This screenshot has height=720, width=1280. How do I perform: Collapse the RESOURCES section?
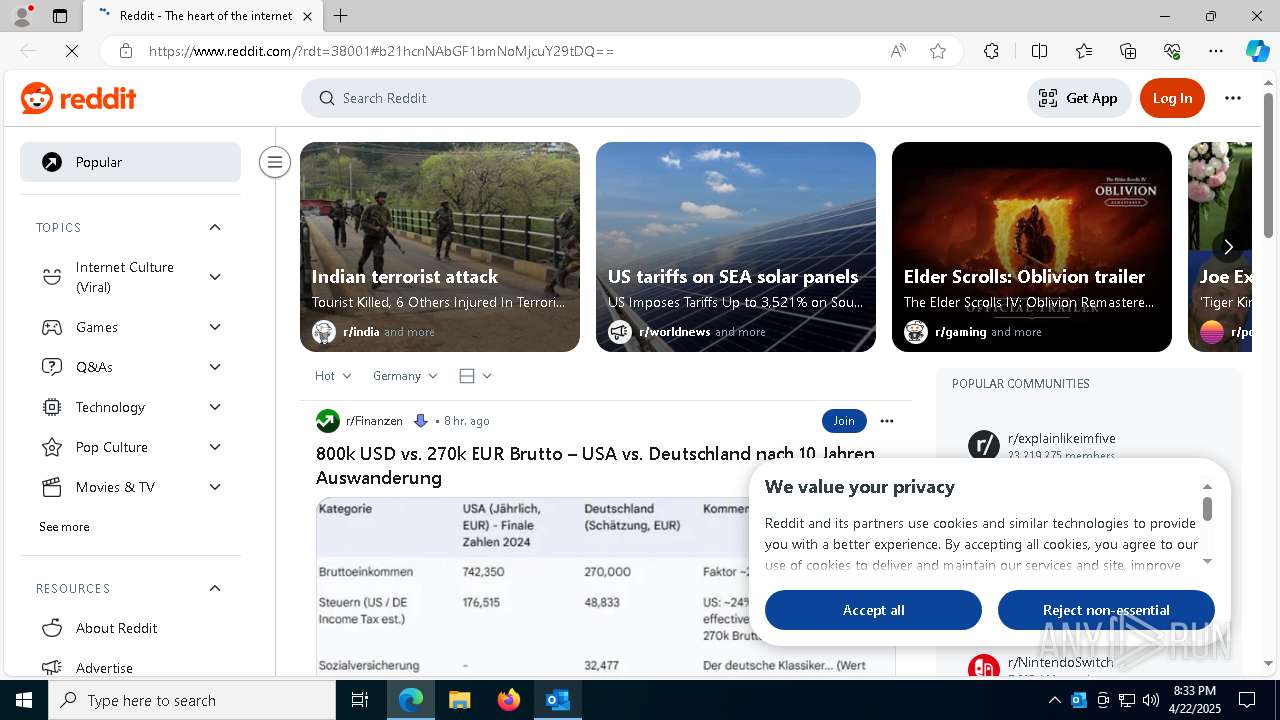coord(215,588)
